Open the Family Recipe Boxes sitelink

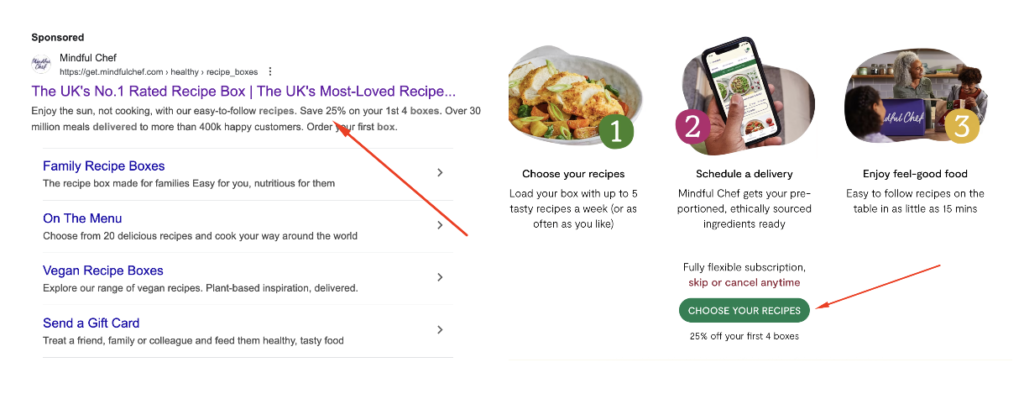(104, 166)
